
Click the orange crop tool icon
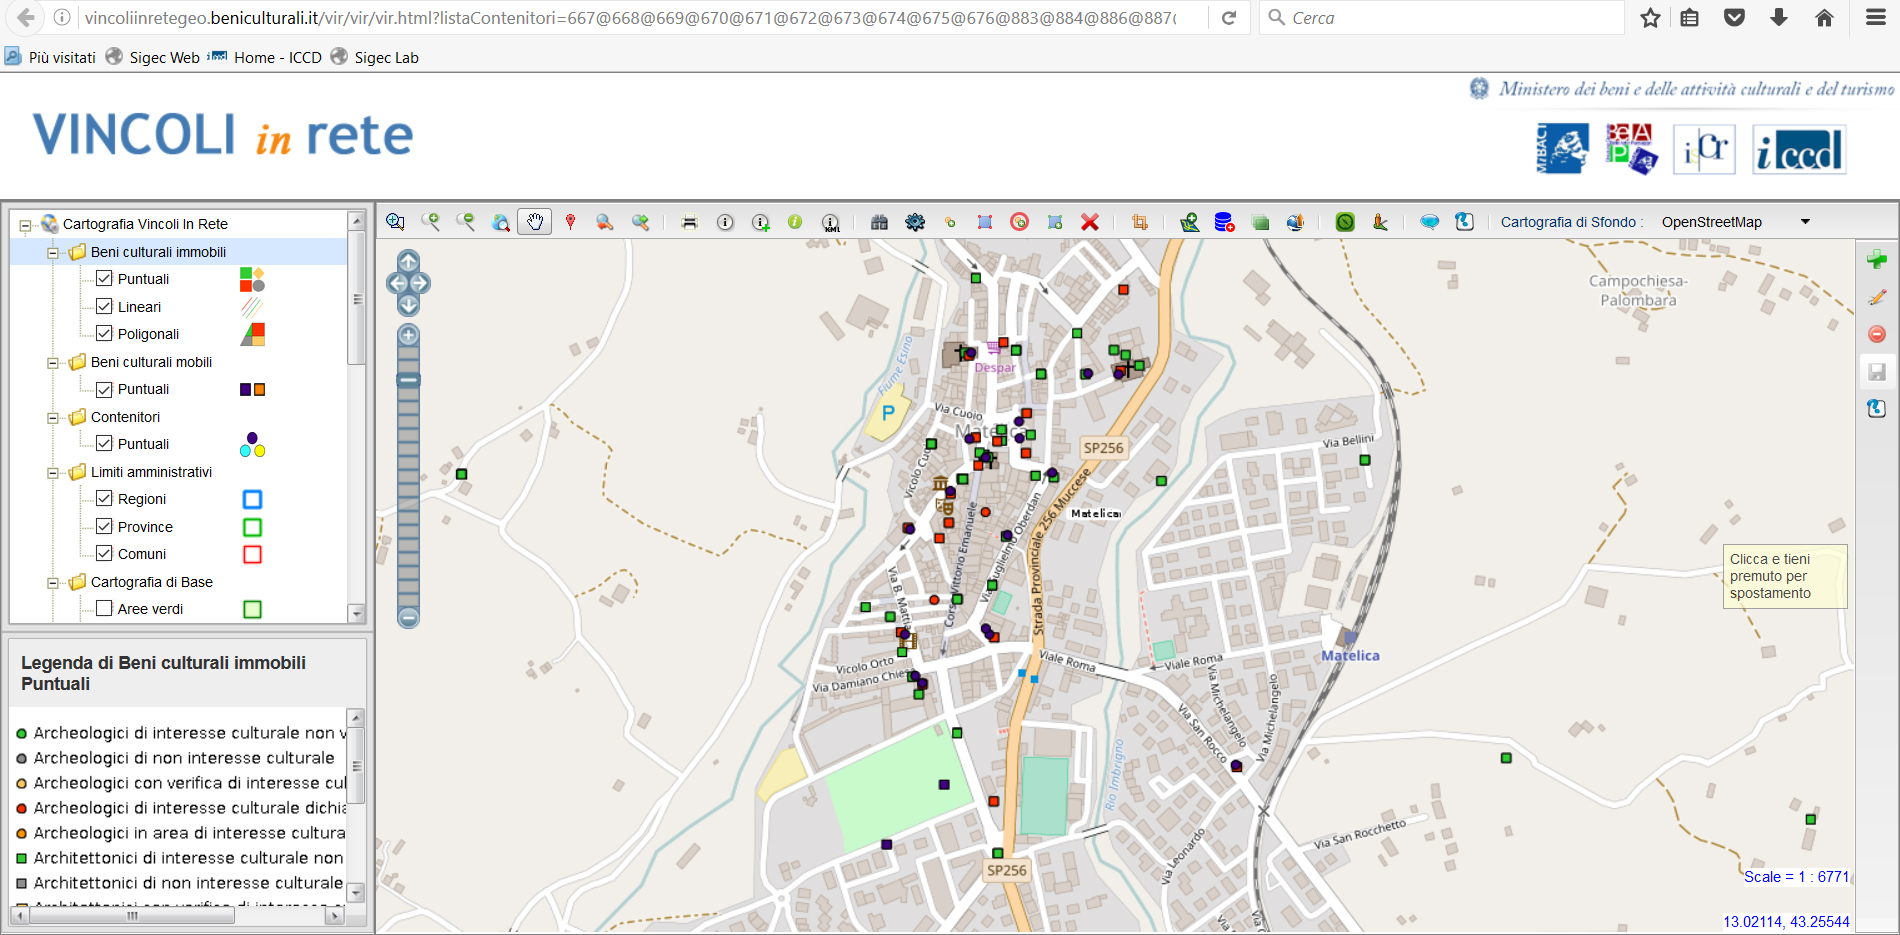coord(1139,222)
